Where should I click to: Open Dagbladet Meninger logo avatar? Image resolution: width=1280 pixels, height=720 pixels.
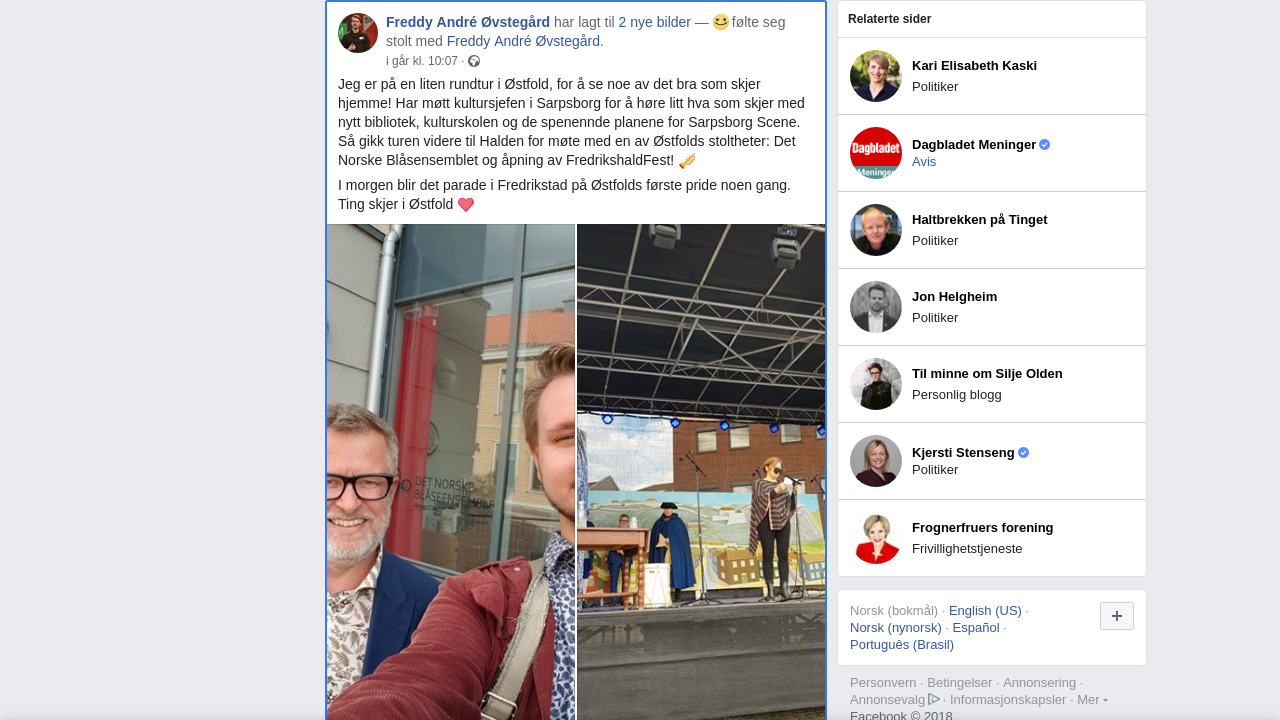tap(876, 153)
